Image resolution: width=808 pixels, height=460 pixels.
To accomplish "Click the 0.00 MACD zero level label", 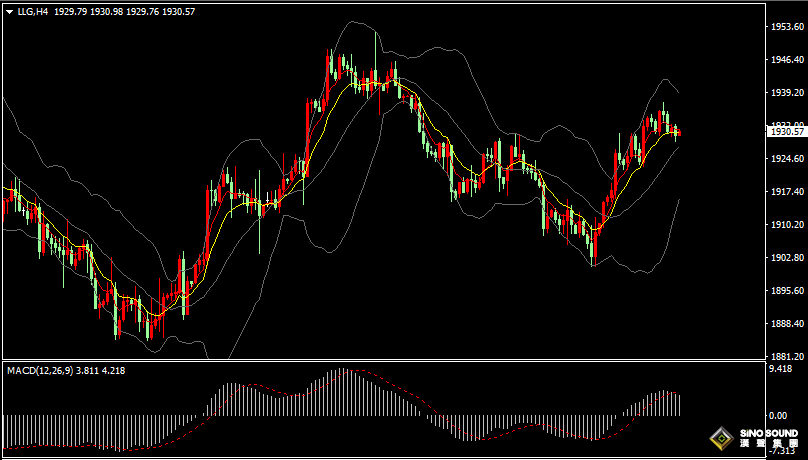I will [777, 415].
